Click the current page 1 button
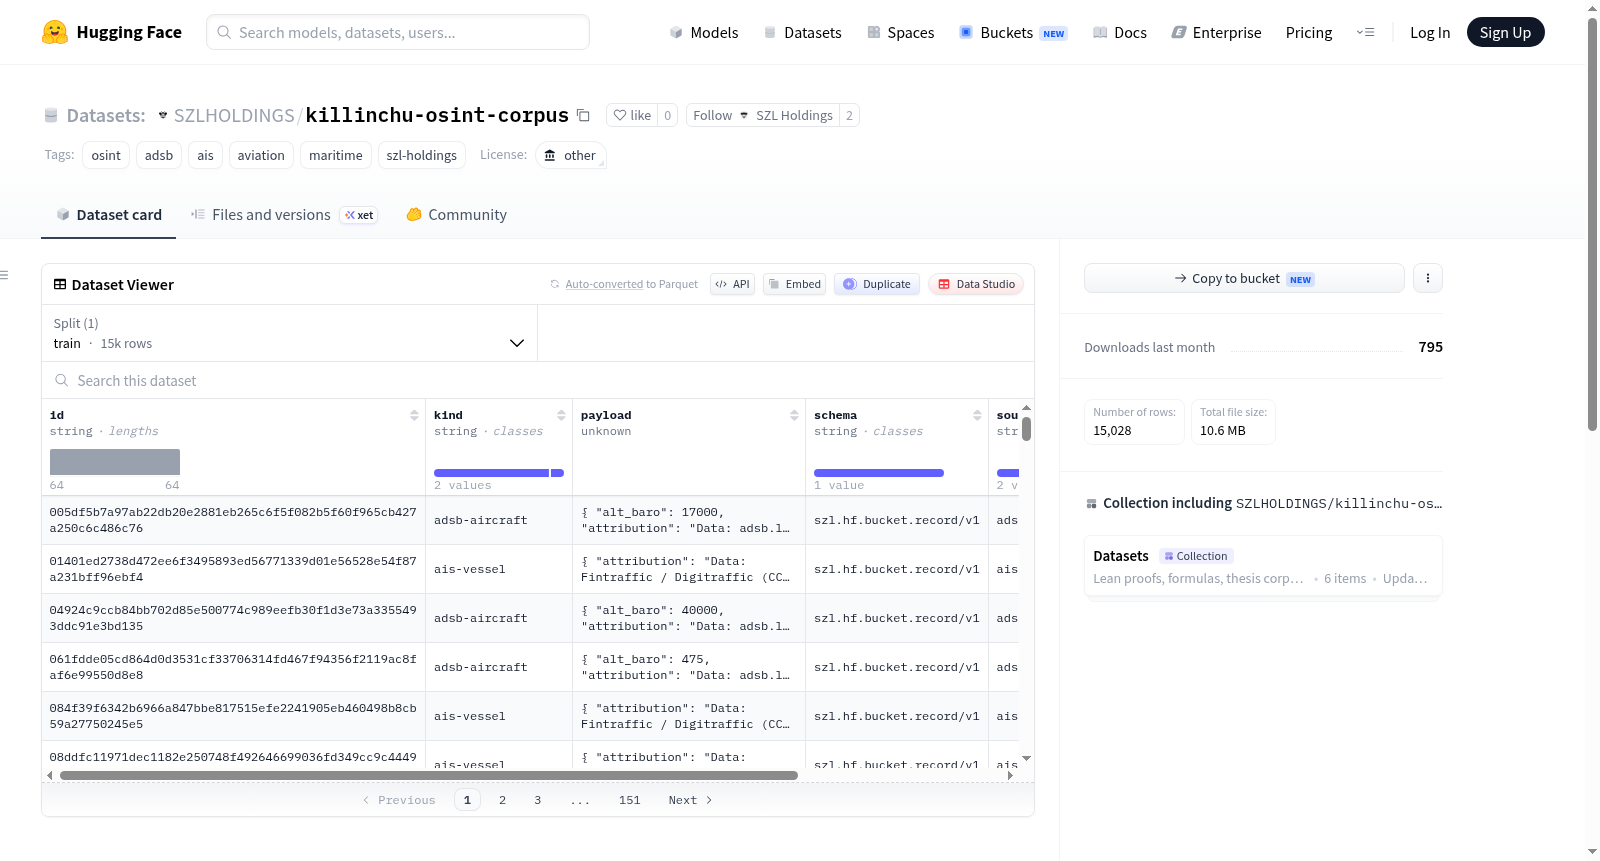 (x=467, y=800)
